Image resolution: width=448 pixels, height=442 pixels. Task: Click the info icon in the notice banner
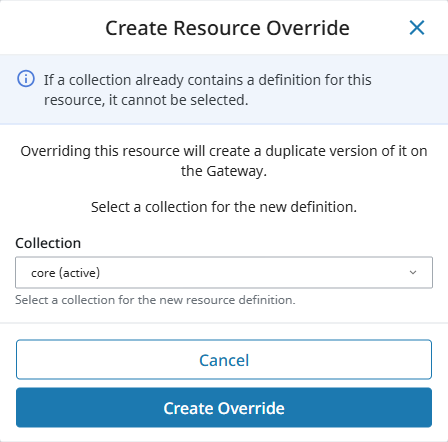[x=26, y=79]
